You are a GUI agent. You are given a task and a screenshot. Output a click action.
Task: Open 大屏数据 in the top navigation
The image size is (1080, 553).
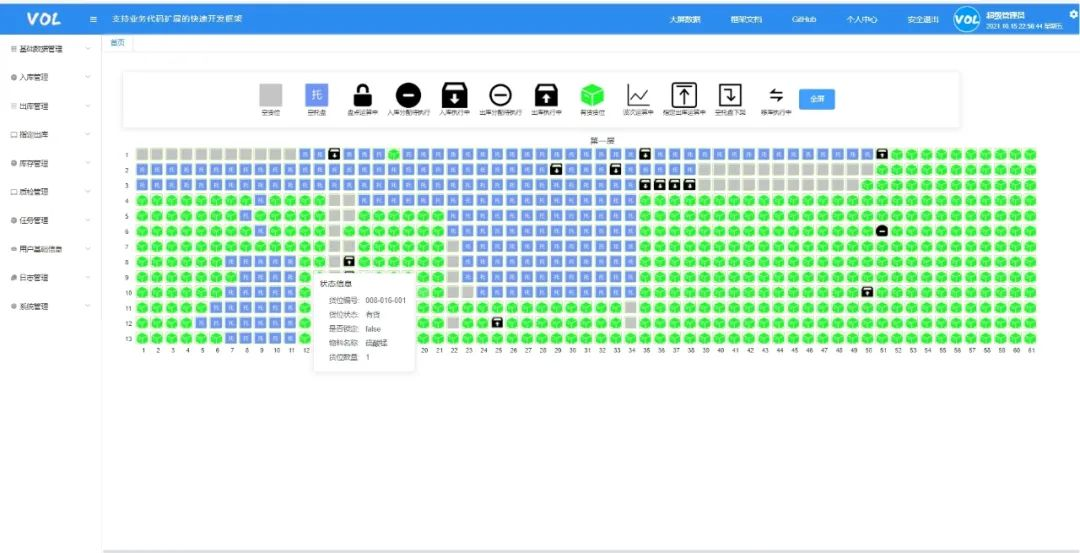click(685, 19)
